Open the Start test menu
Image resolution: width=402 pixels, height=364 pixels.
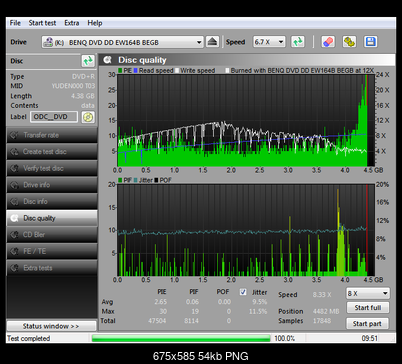point(42,23)
